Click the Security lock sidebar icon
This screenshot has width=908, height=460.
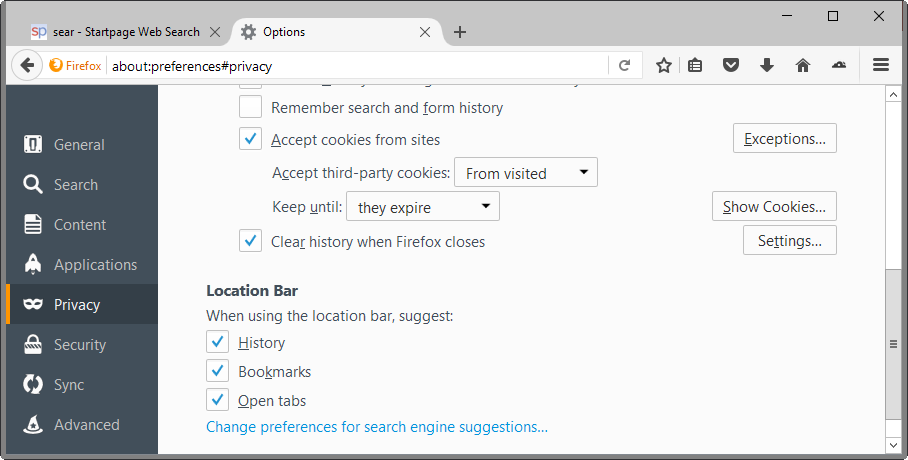point(33,344)
